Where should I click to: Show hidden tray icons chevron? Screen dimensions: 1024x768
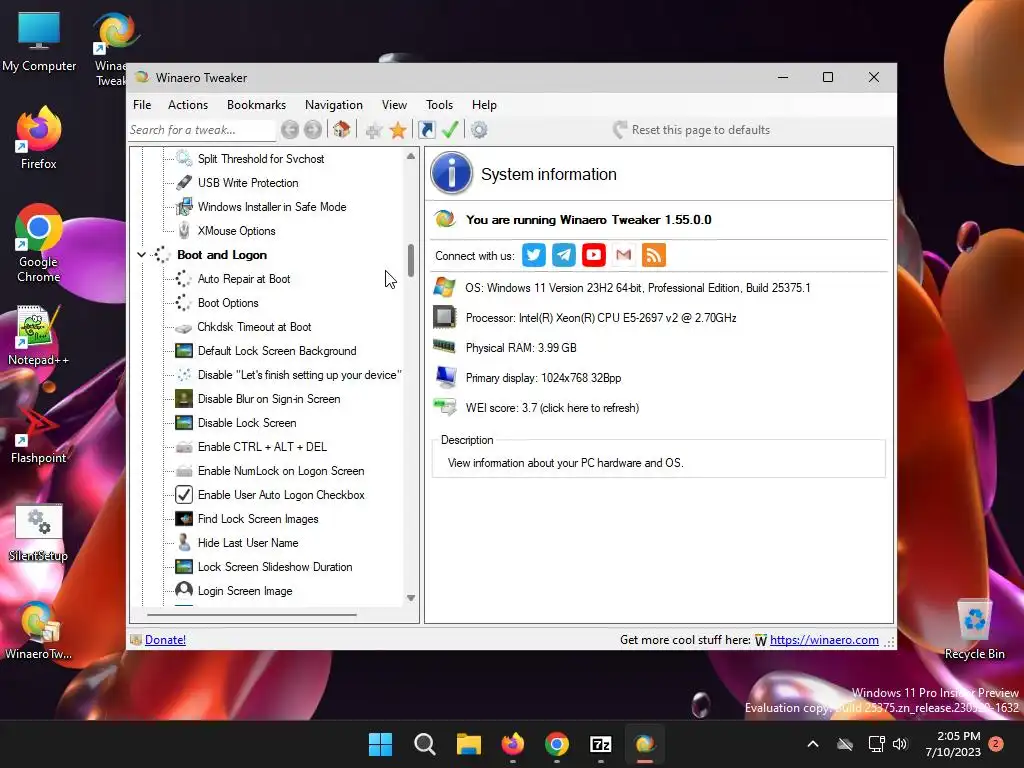[x=812, y=744]
